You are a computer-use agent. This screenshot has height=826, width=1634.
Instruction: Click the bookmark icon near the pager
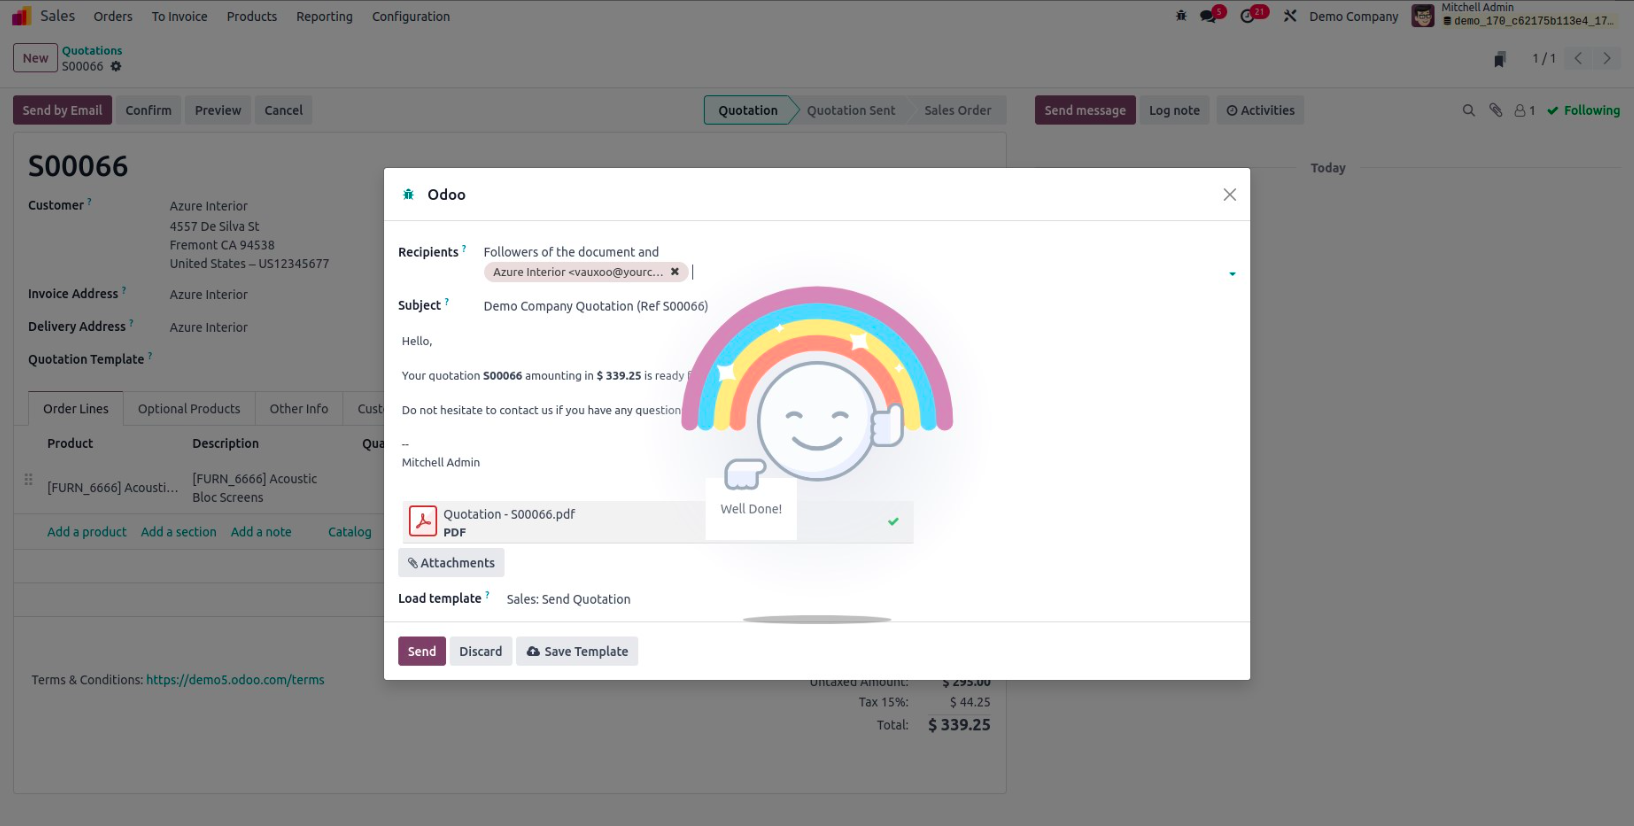pyautogui.click(x=1499, y=60)
